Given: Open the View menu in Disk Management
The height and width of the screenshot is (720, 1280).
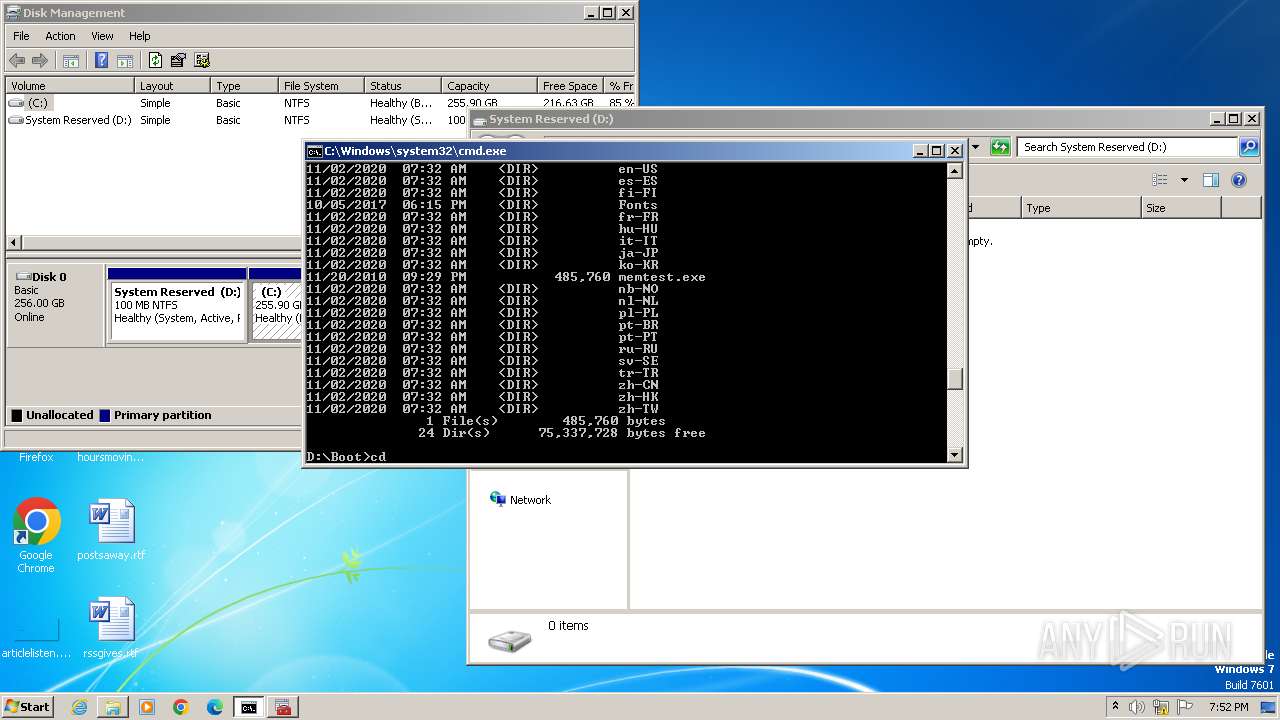Looking at the screenshot, I should click(102, 36).
